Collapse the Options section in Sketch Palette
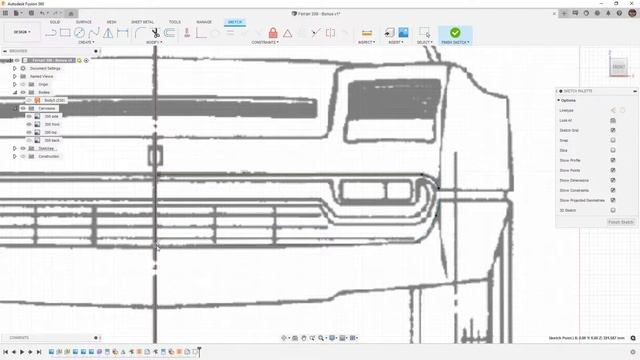Image resolution: width=640 pixels, height=360 pixels. 558,100
